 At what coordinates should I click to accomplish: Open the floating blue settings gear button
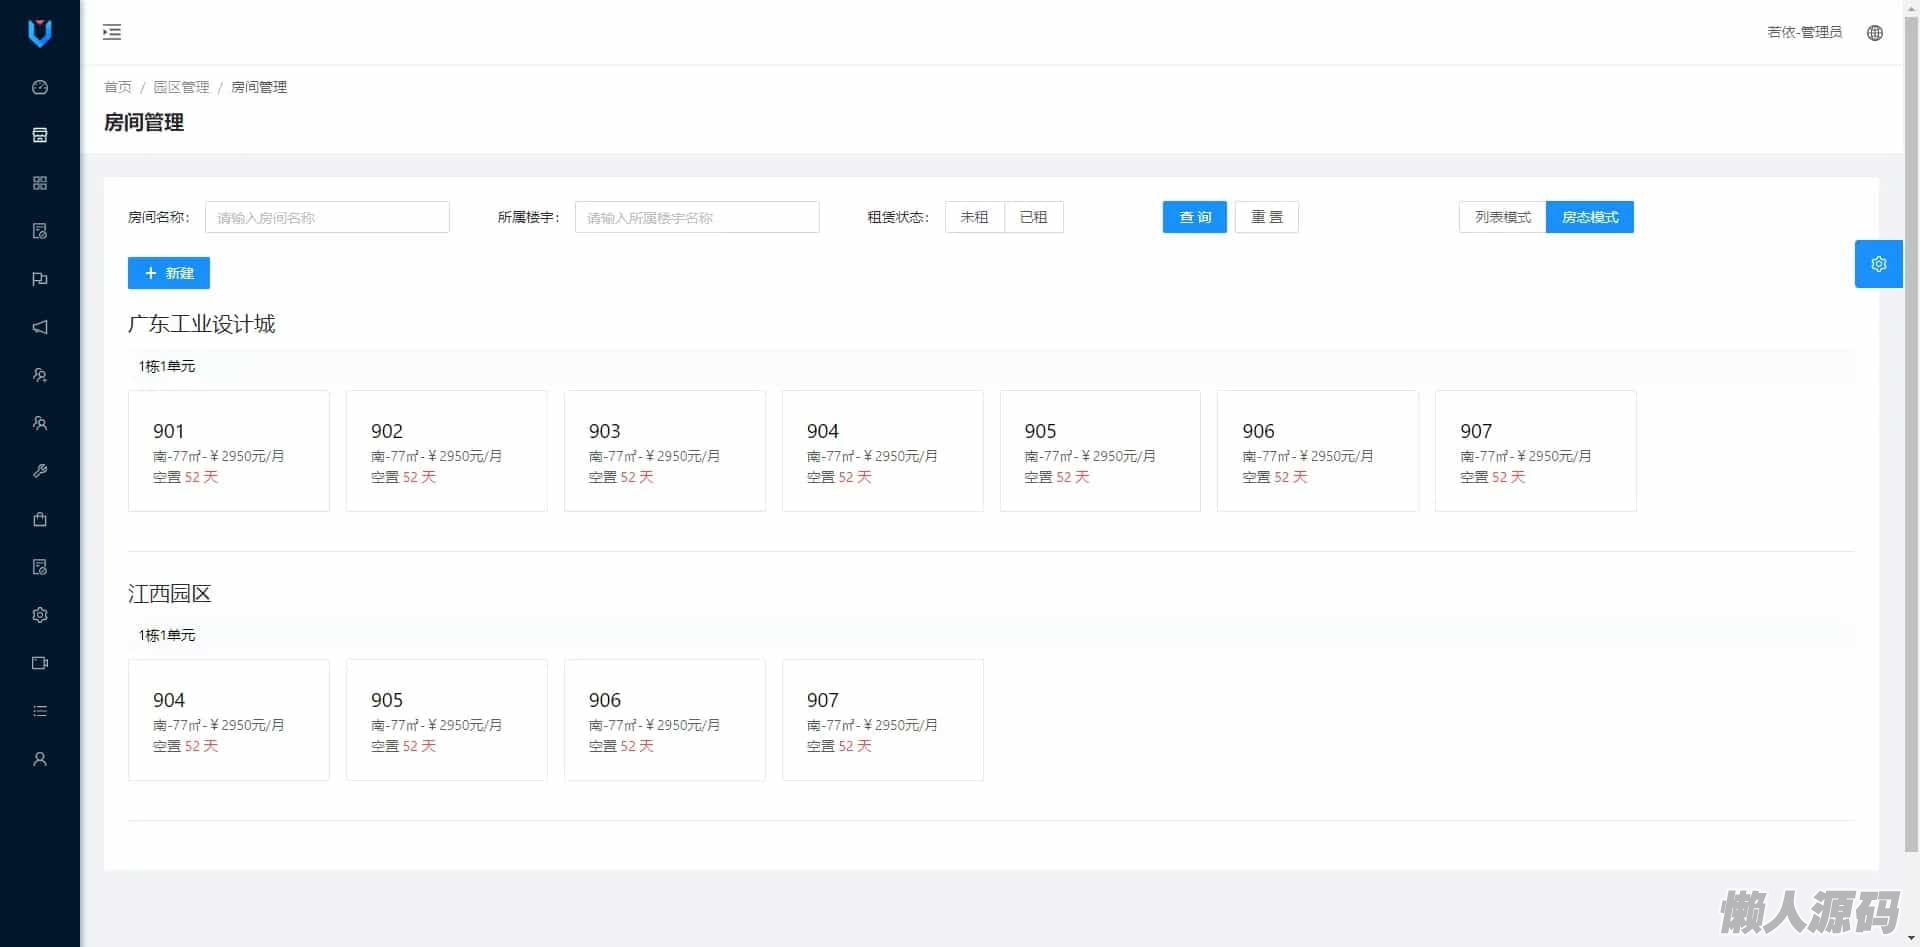(x=1878, y=264)
